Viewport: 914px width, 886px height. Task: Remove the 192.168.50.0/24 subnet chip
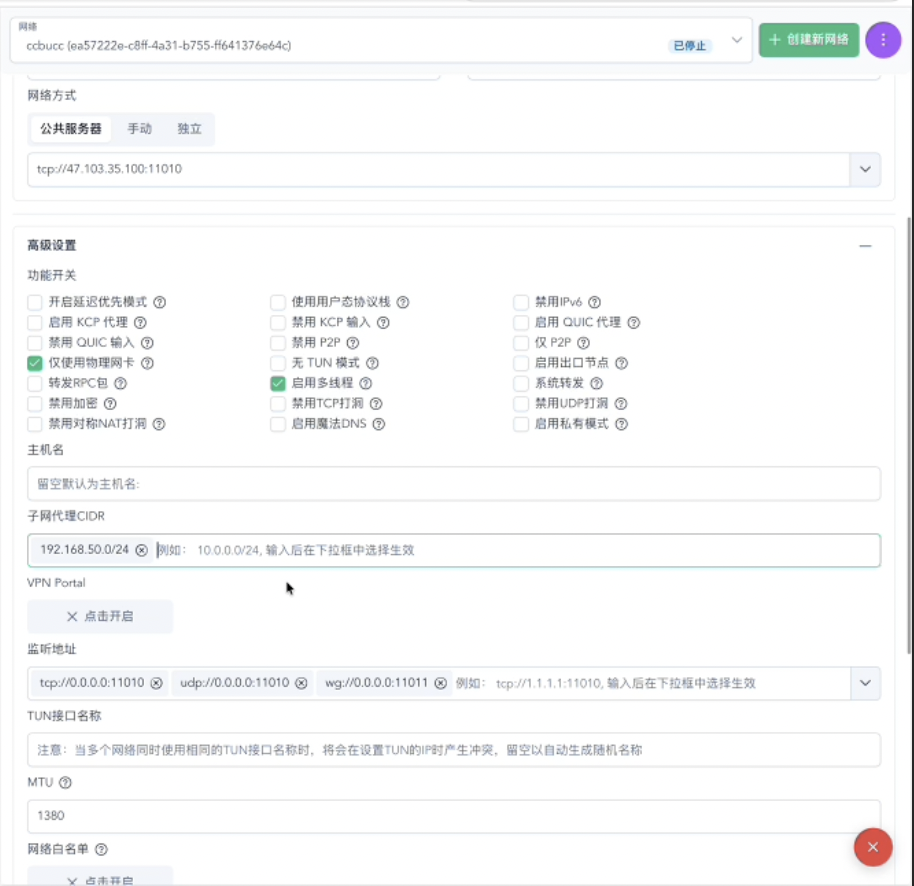141,550
